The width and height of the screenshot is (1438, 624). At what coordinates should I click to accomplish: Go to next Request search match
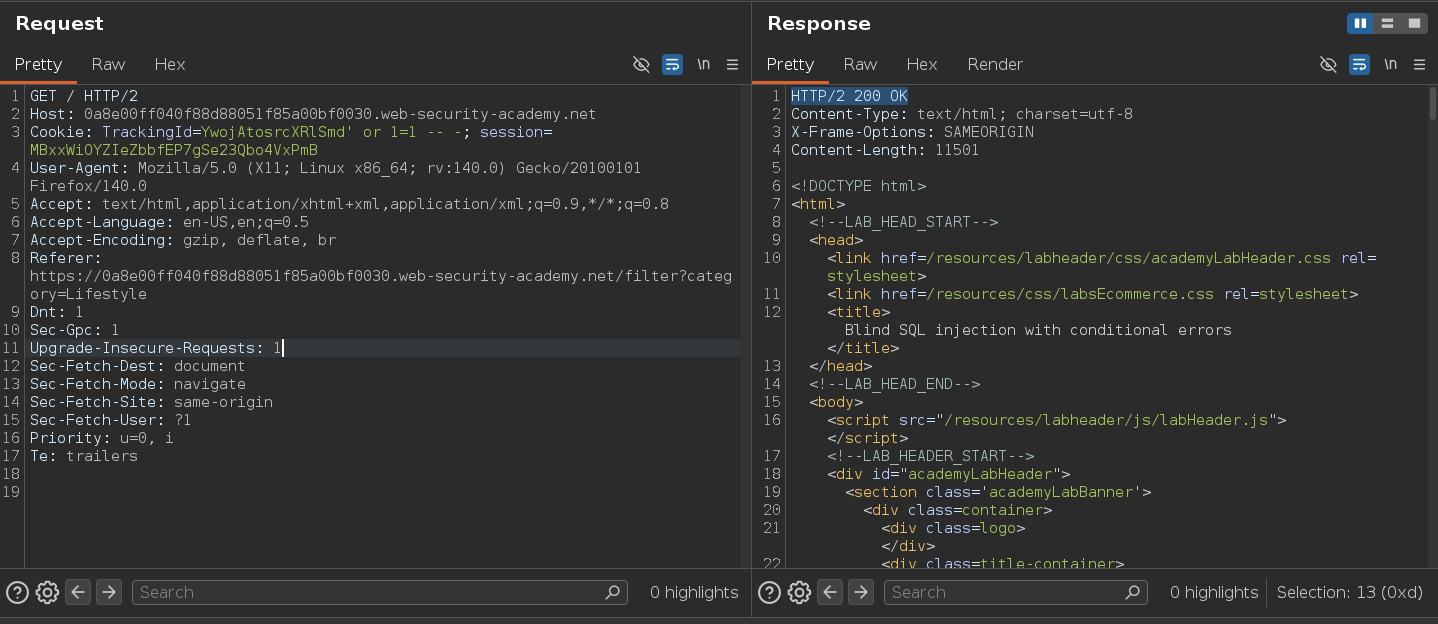click(109, 592)
